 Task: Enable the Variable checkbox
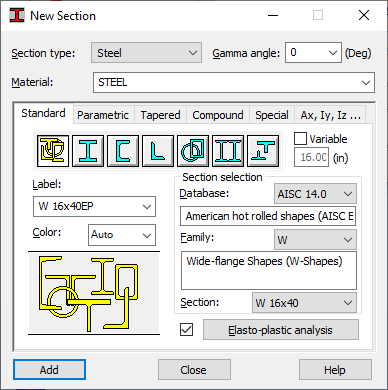300,138
